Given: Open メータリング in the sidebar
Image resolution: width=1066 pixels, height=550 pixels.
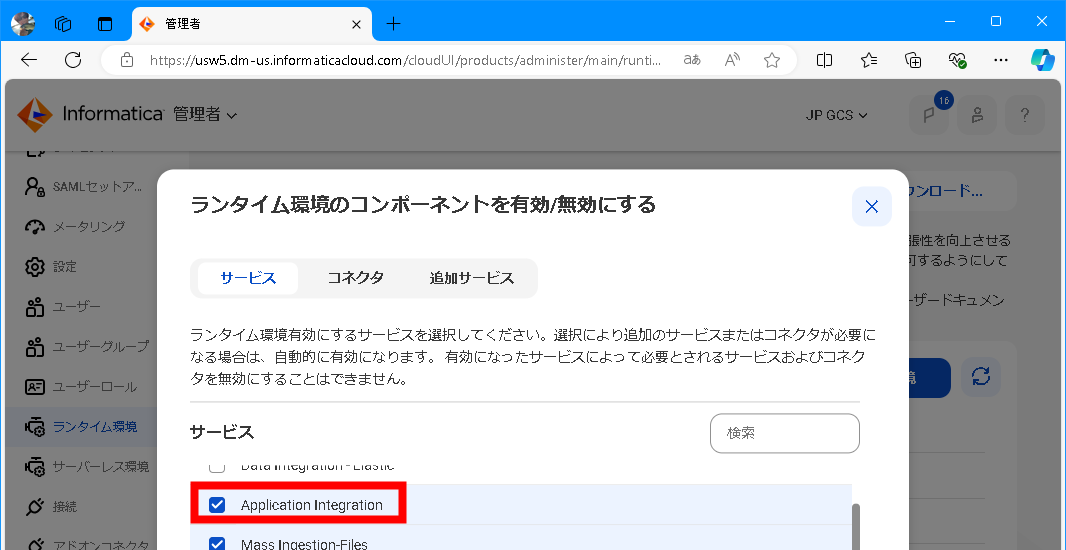Looking at the screenshot, I should tap(75, 226).
